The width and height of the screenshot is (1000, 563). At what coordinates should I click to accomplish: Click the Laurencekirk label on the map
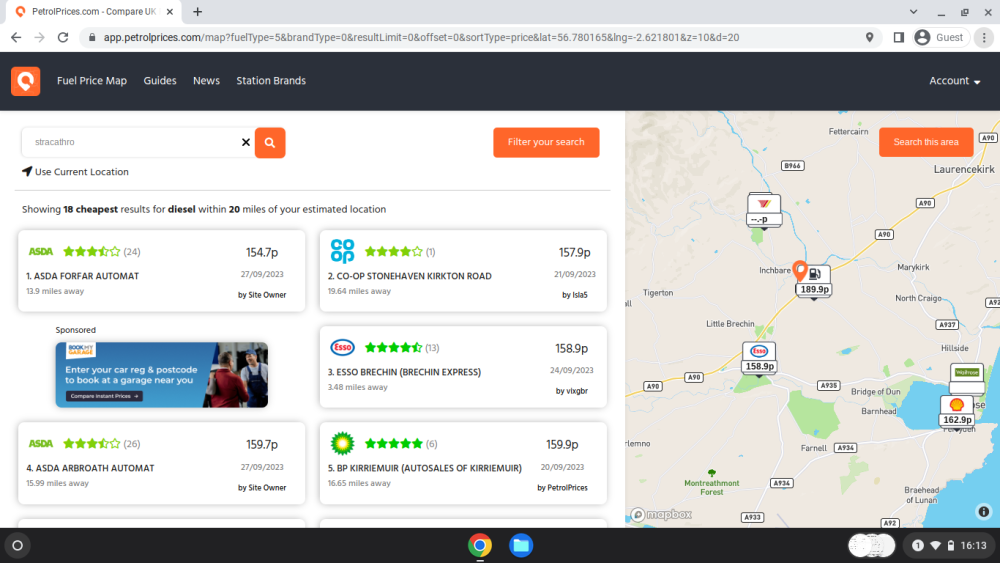(964, 170)
